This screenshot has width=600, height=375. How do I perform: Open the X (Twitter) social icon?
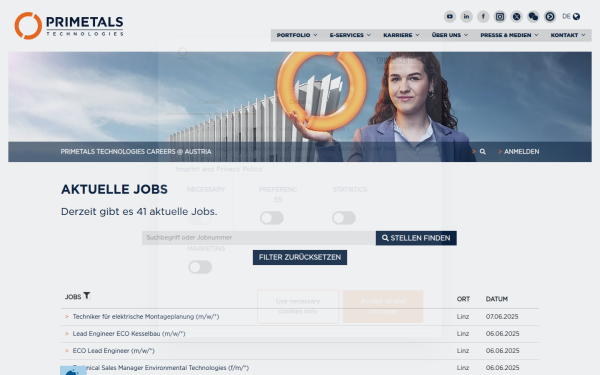point(517,16)
